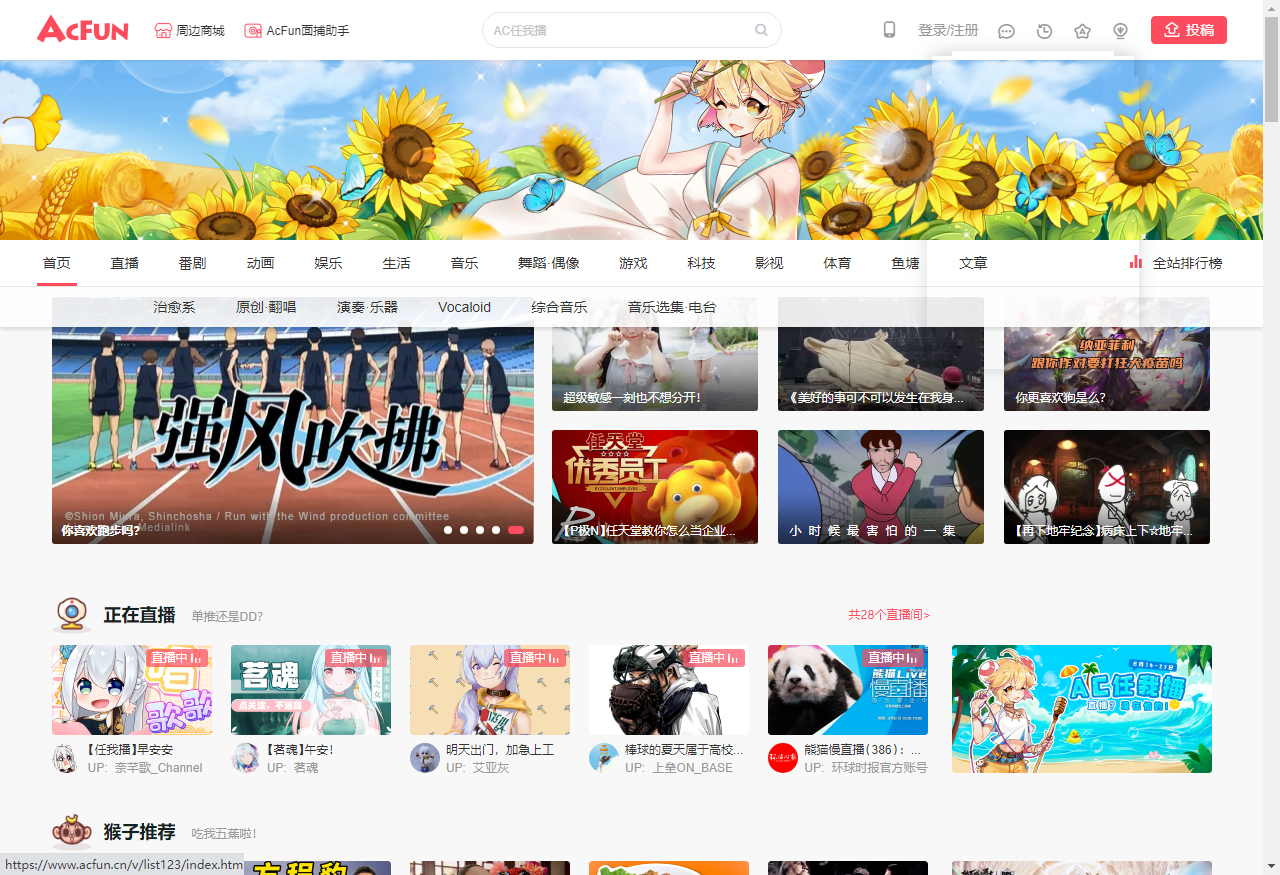
Task: Open the 熊猫慢直播 live stream thumbnail
Action: coord(847,690)
